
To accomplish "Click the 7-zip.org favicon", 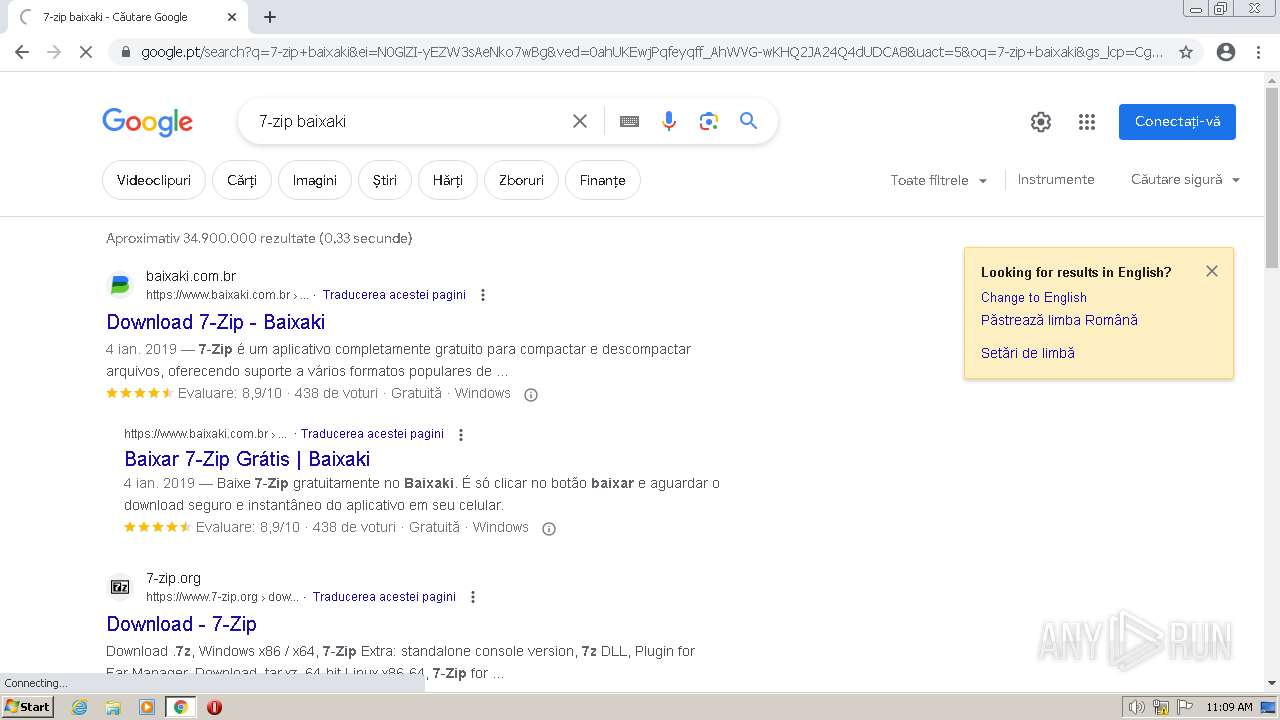I will 120,587.
